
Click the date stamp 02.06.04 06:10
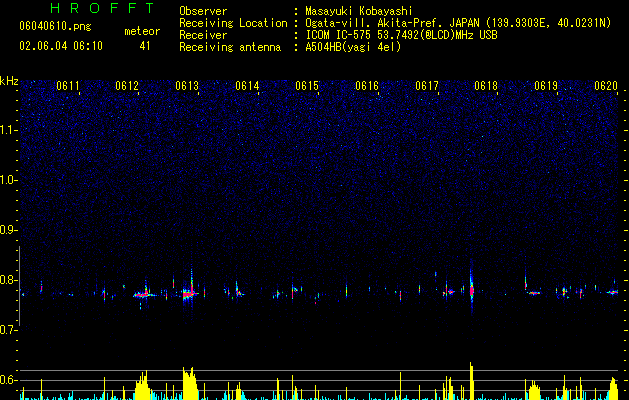click(x=61, y=46)
